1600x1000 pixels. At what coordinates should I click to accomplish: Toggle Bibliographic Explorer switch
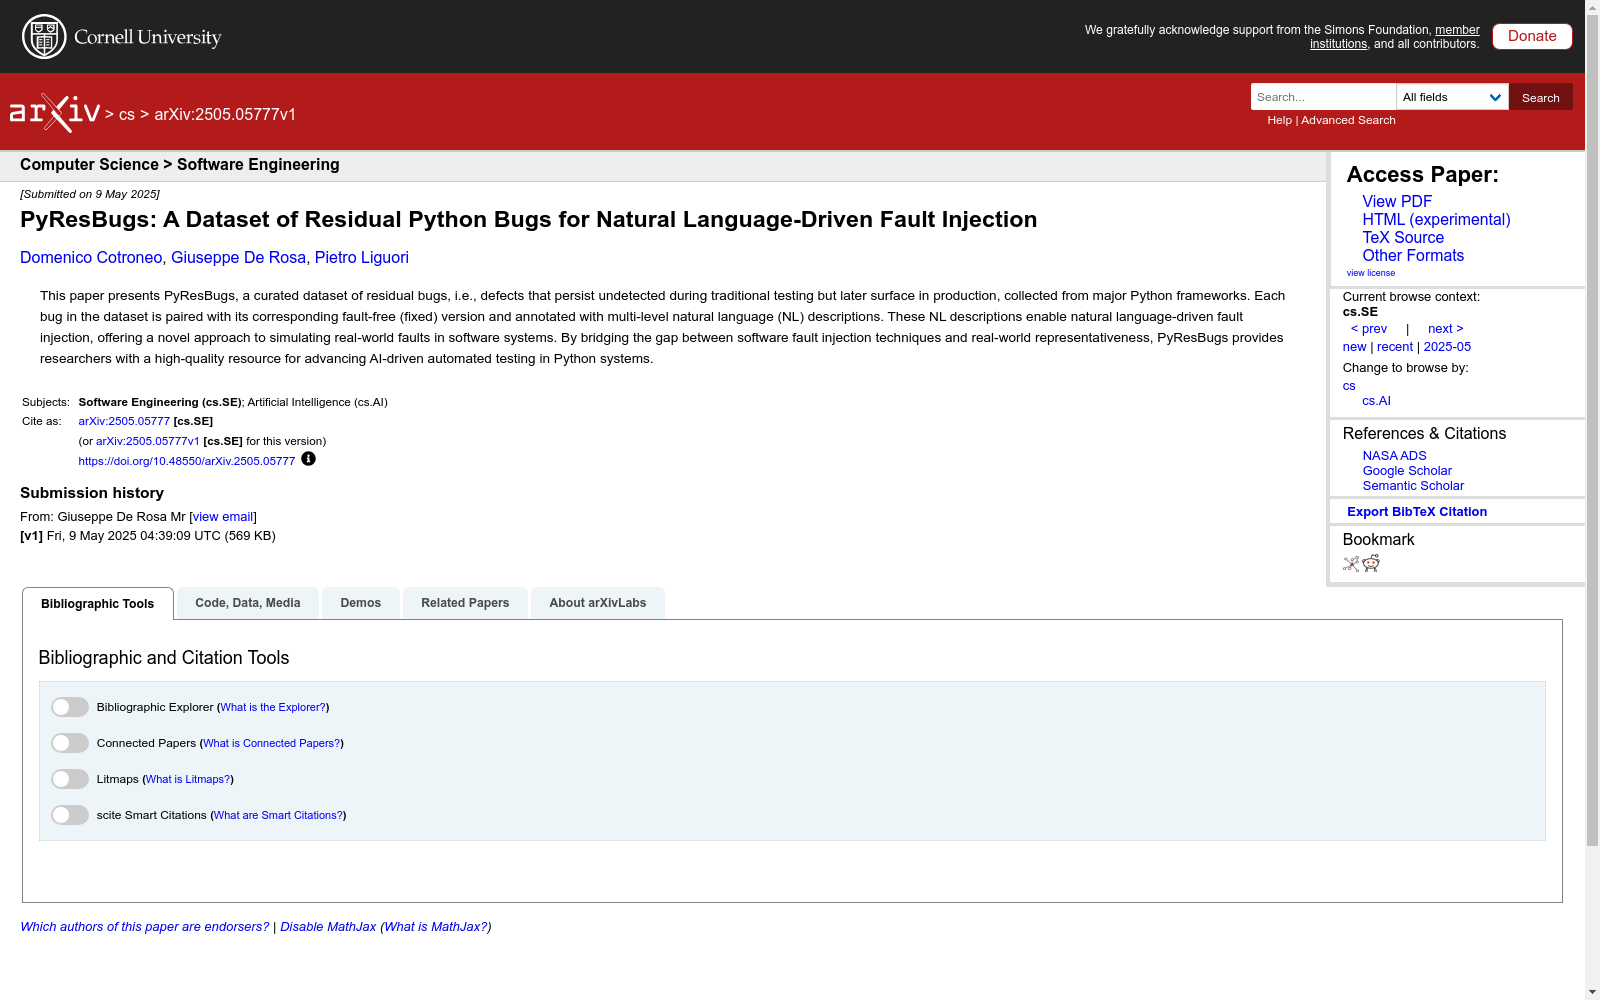[70, 707]
